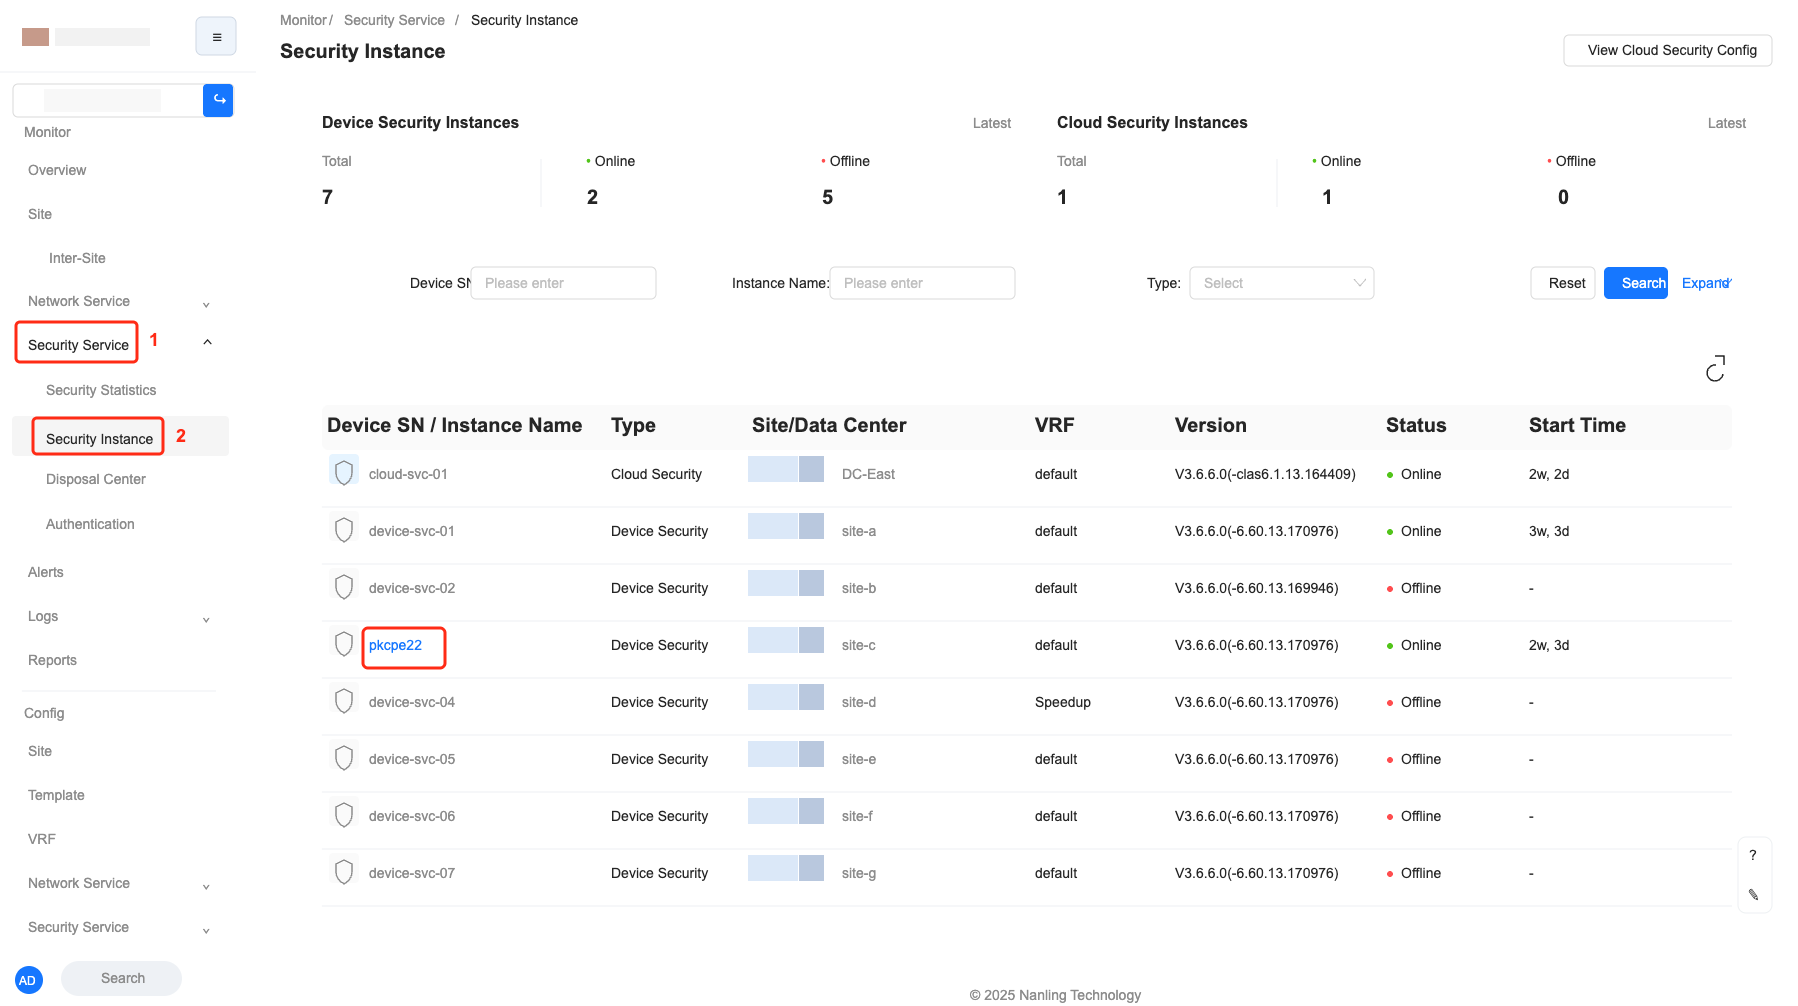Open the pkcpe22 instance link
Viewport: 1798px width, 1006px height.
[x=395, y=645]
